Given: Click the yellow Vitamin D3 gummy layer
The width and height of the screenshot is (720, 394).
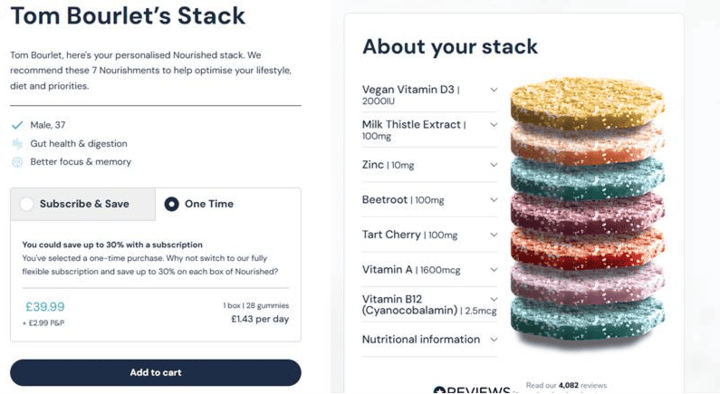Looking at the screenshot, I should (x=587, y=103).
